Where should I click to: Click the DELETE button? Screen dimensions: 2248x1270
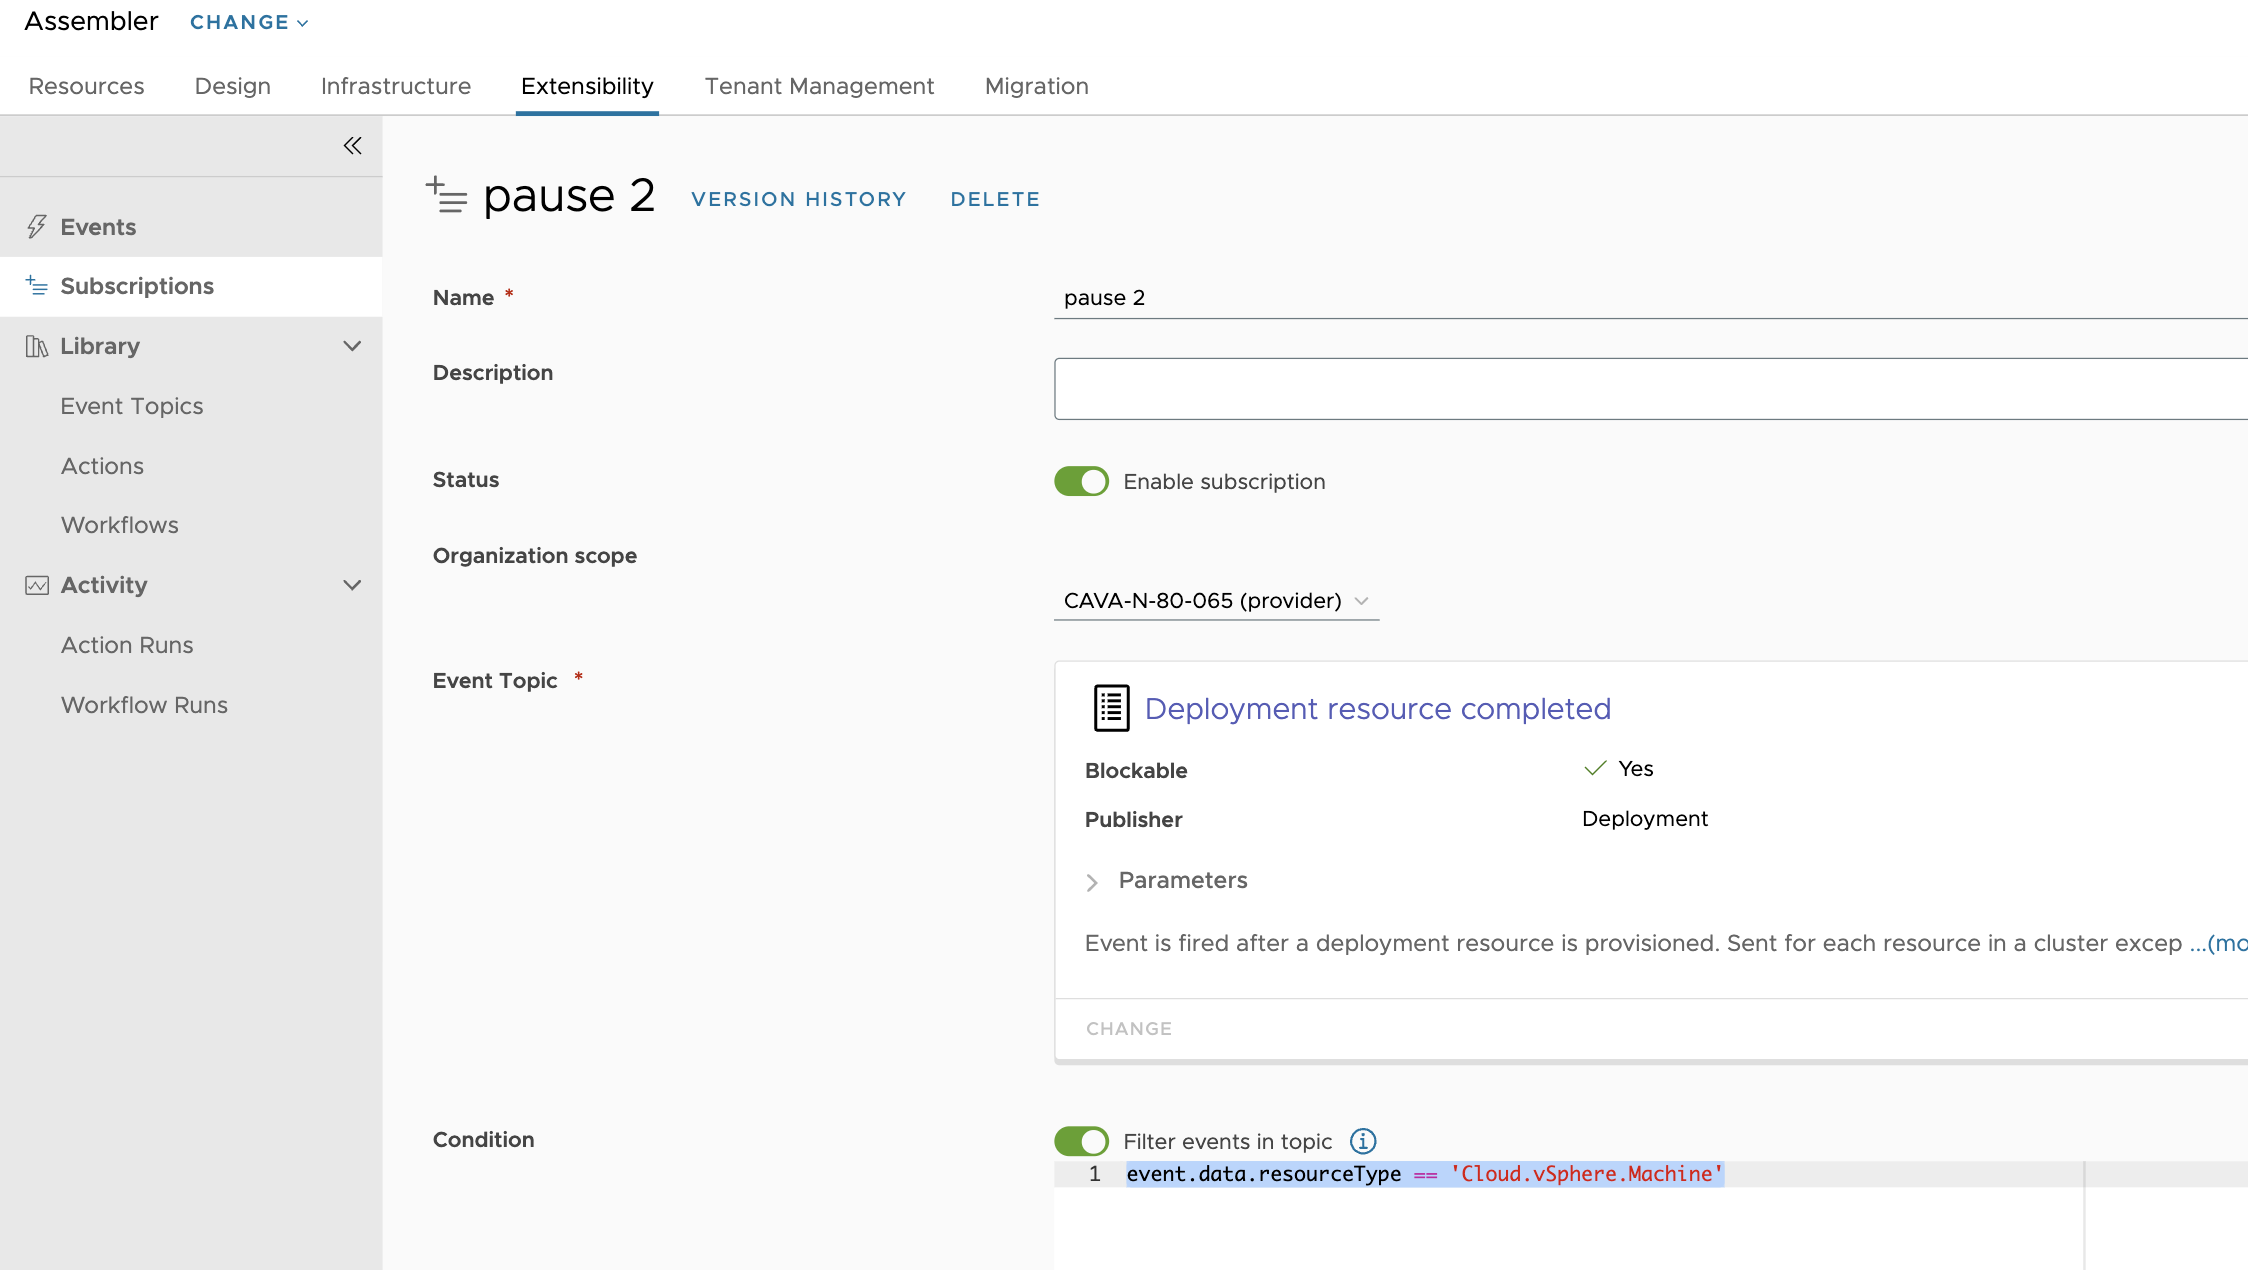tap(995, 199)
